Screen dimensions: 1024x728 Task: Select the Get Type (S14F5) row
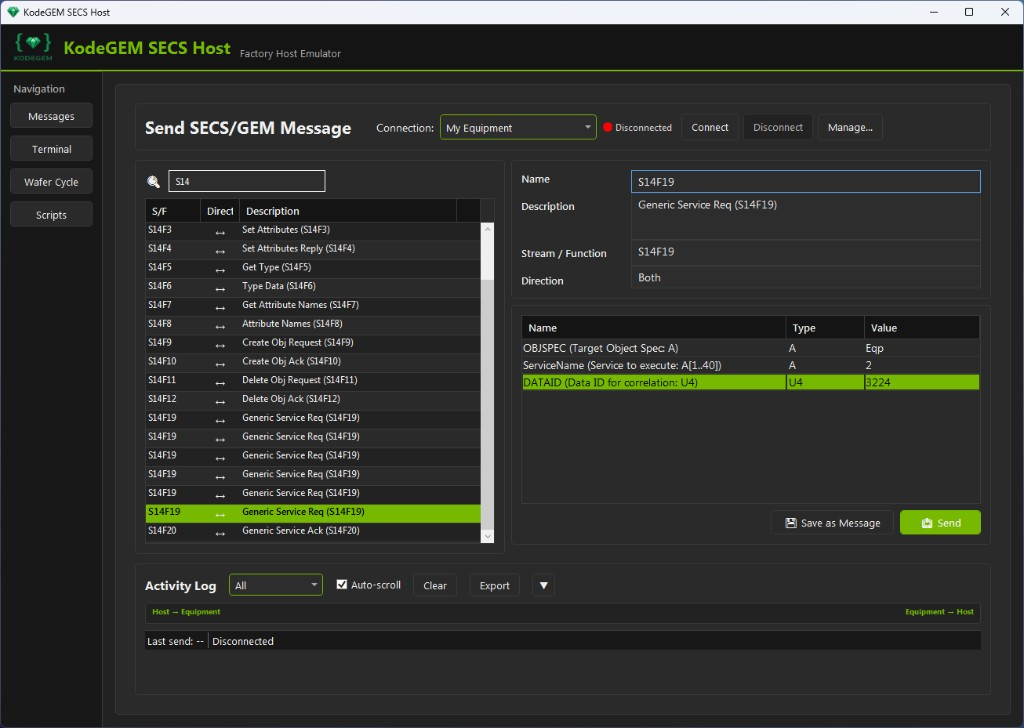click(x=313, y=267)
